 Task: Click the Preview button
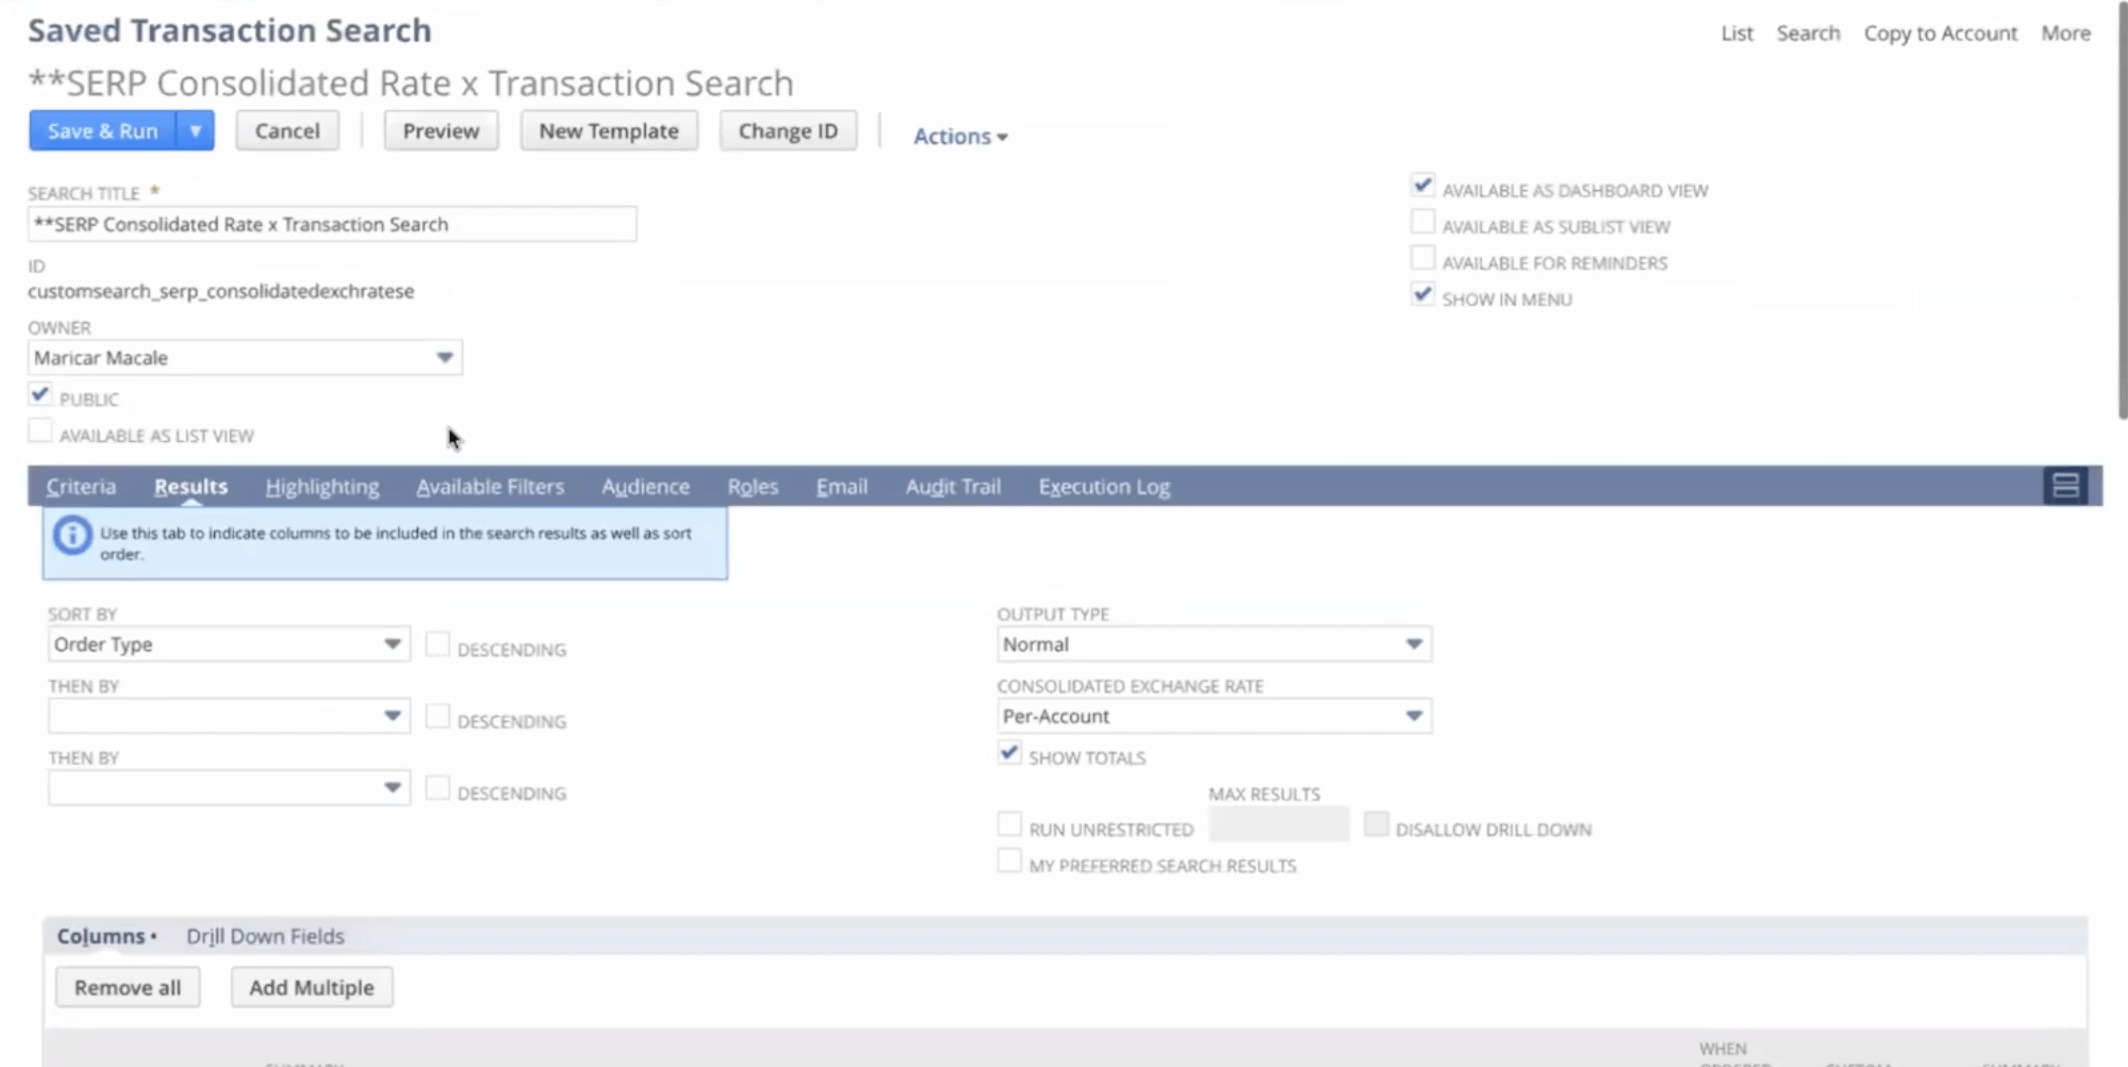pos(441,131)
